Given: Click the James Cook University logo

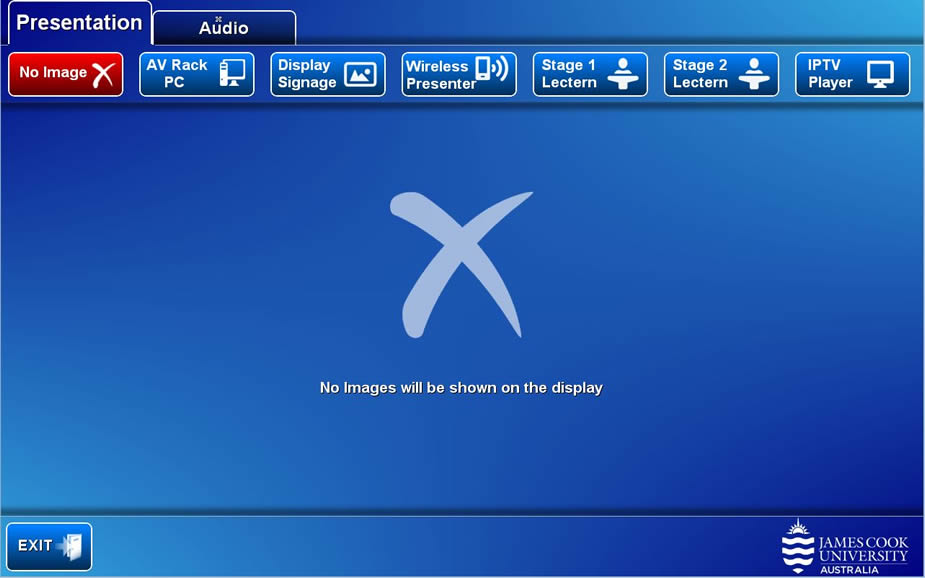Looking at the screenshot, I should [x=844, y=547].
